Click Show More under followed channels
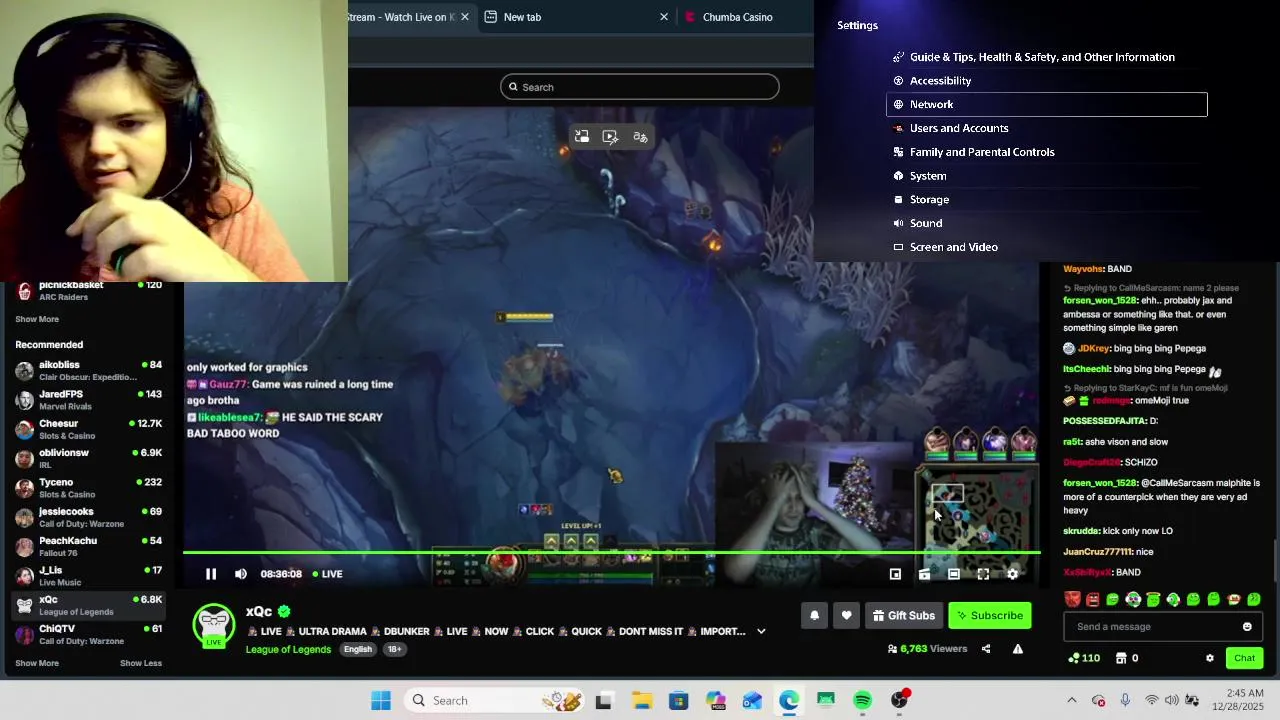1280x720 pixels. [x=37, y=319]
